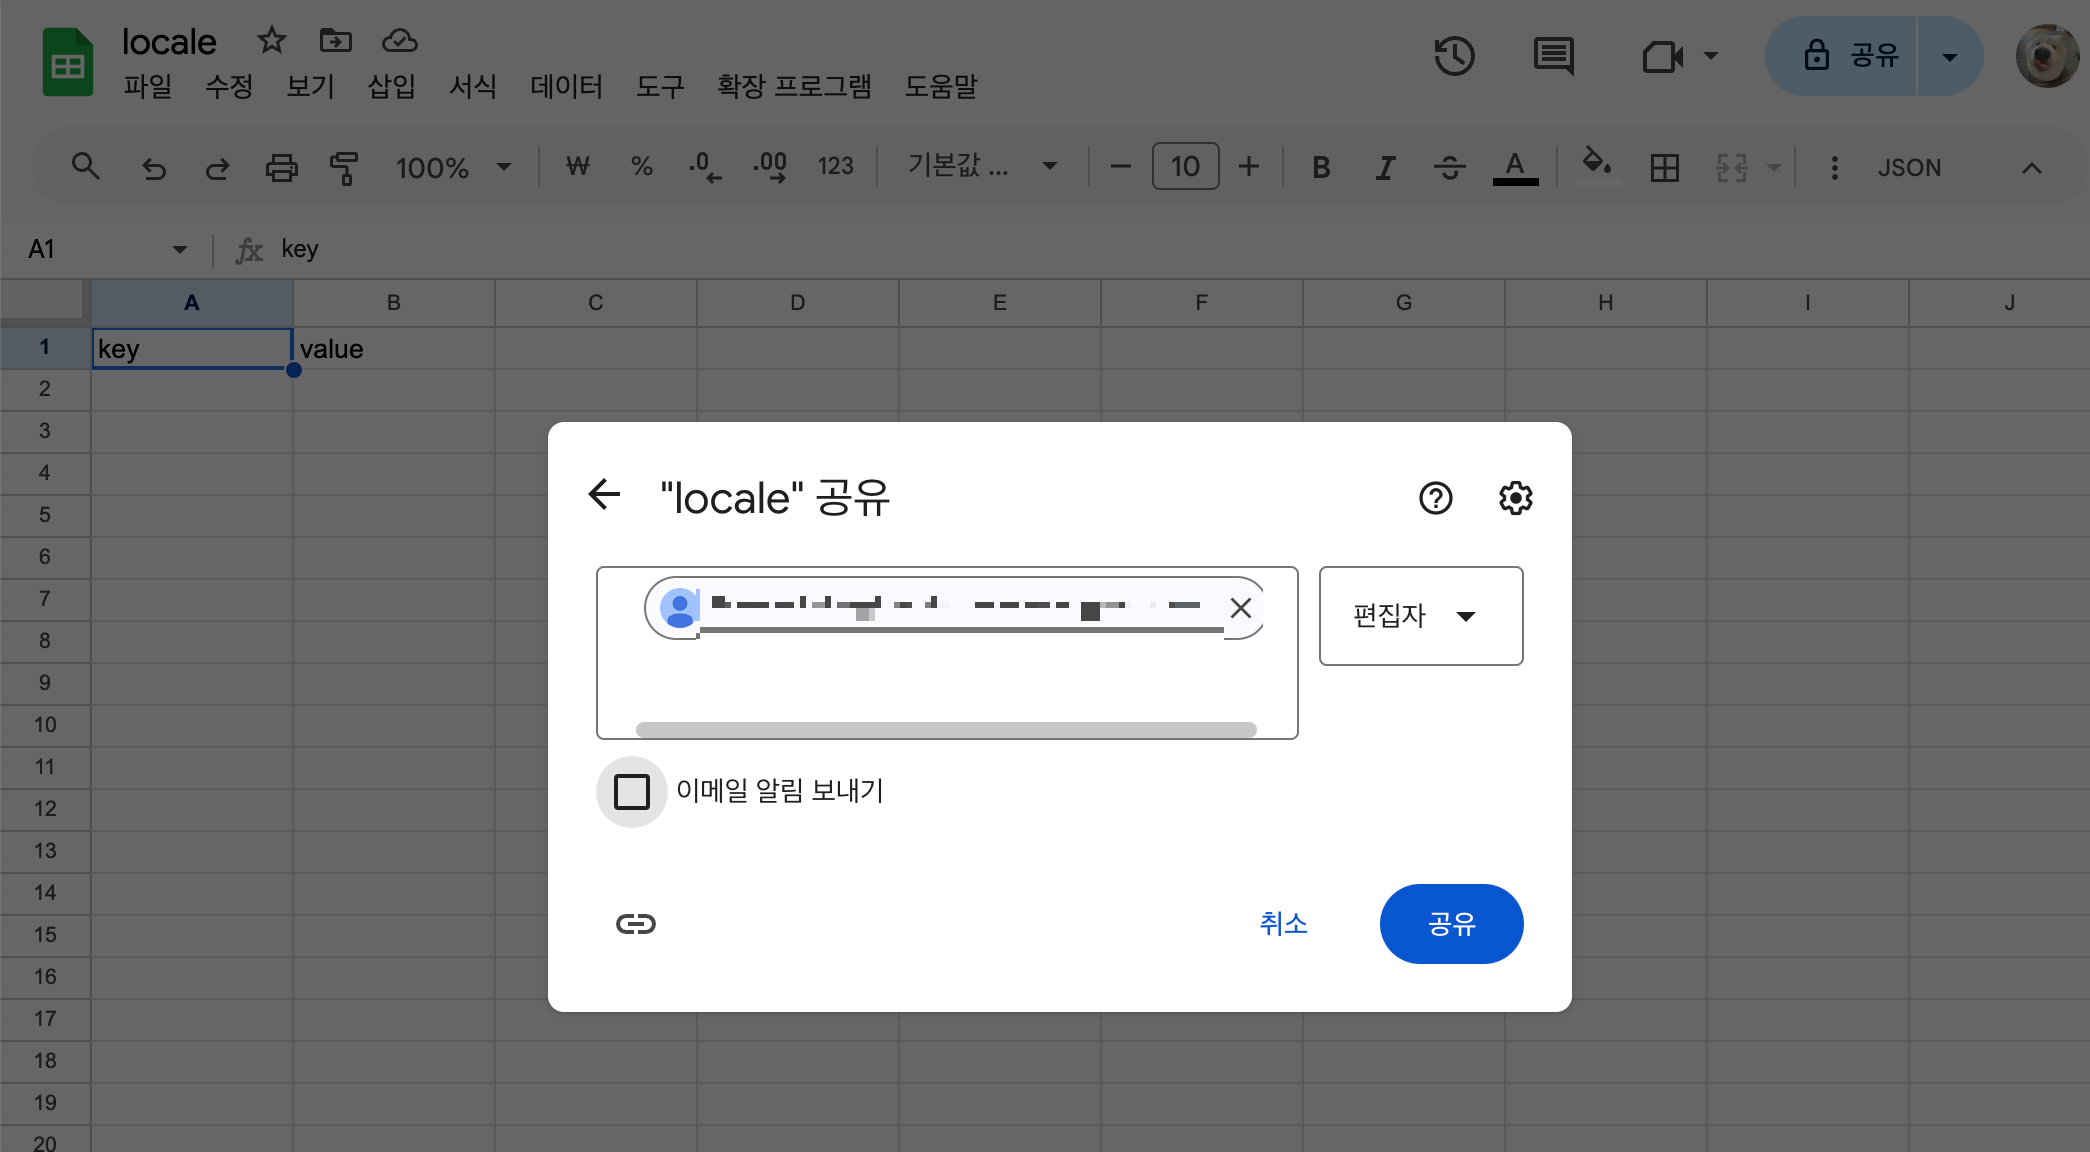Open the 데이터 menu

pyautogui.click(x=566, y=87)
